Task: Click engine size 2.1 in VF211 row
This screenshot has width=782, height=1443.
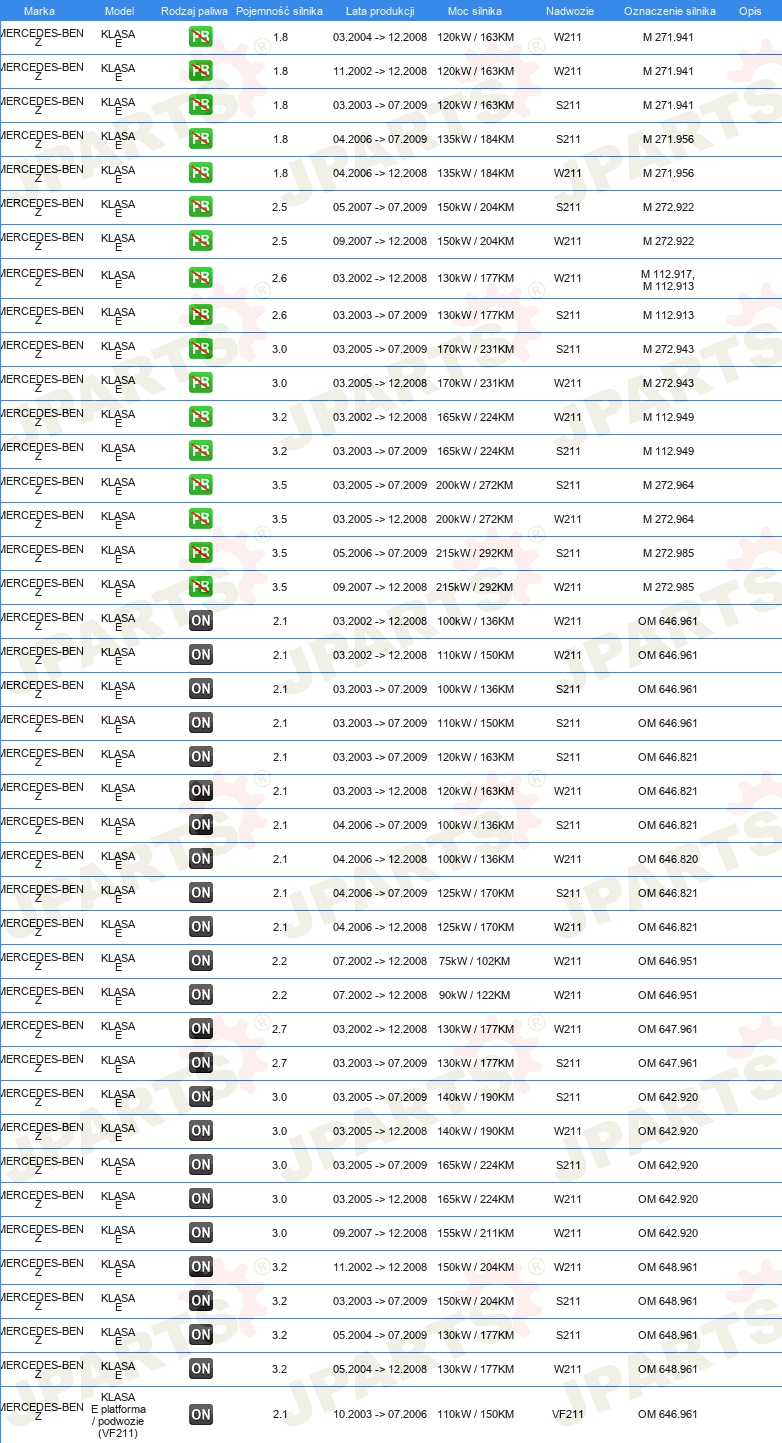Action: click(x=280, y=1415)
